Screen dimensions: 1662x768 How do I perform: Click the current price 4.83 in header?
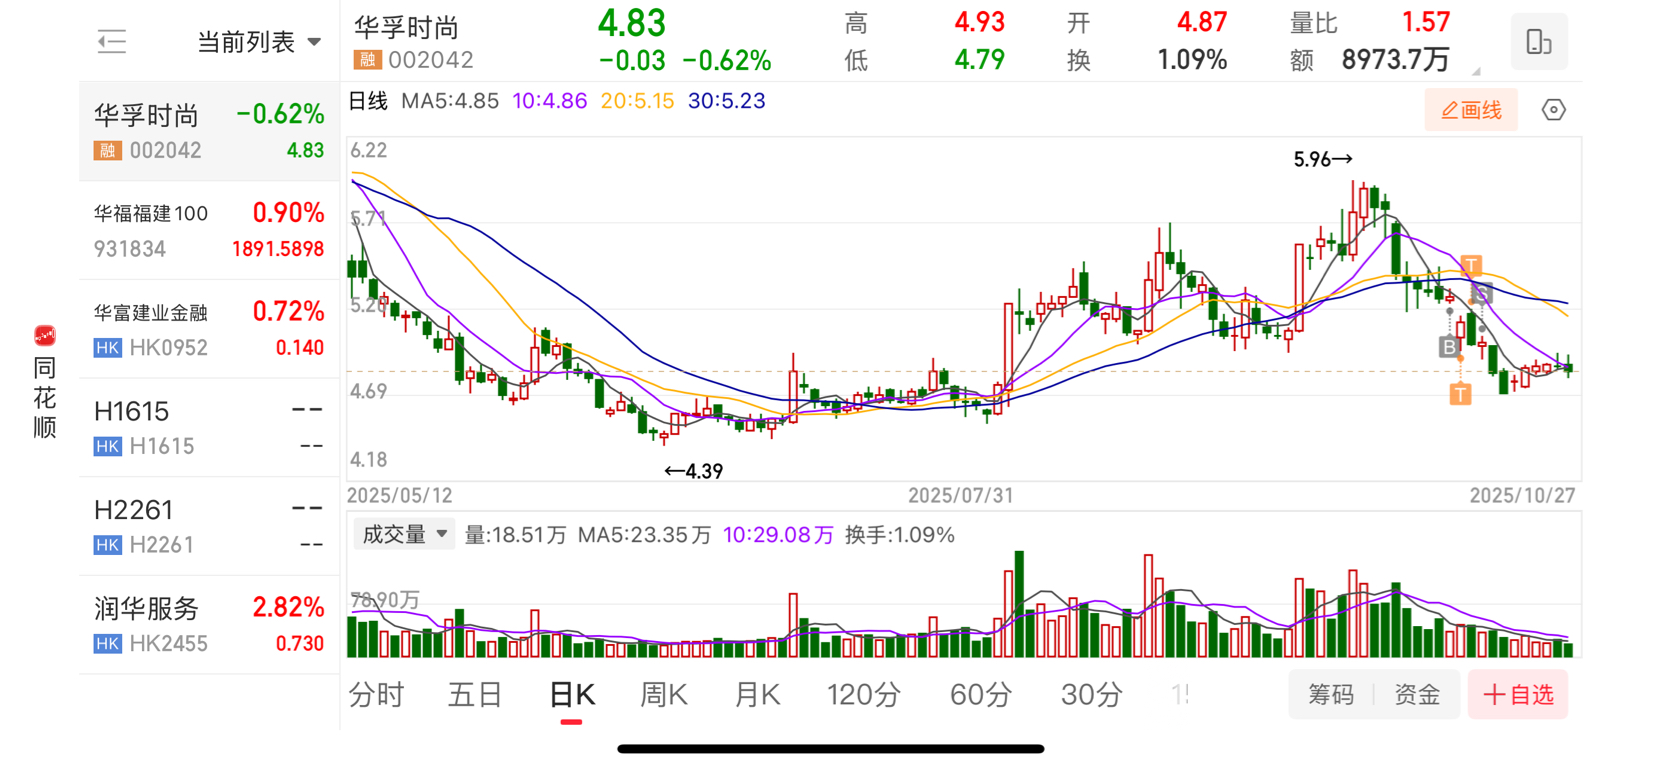tap(631, 23)
